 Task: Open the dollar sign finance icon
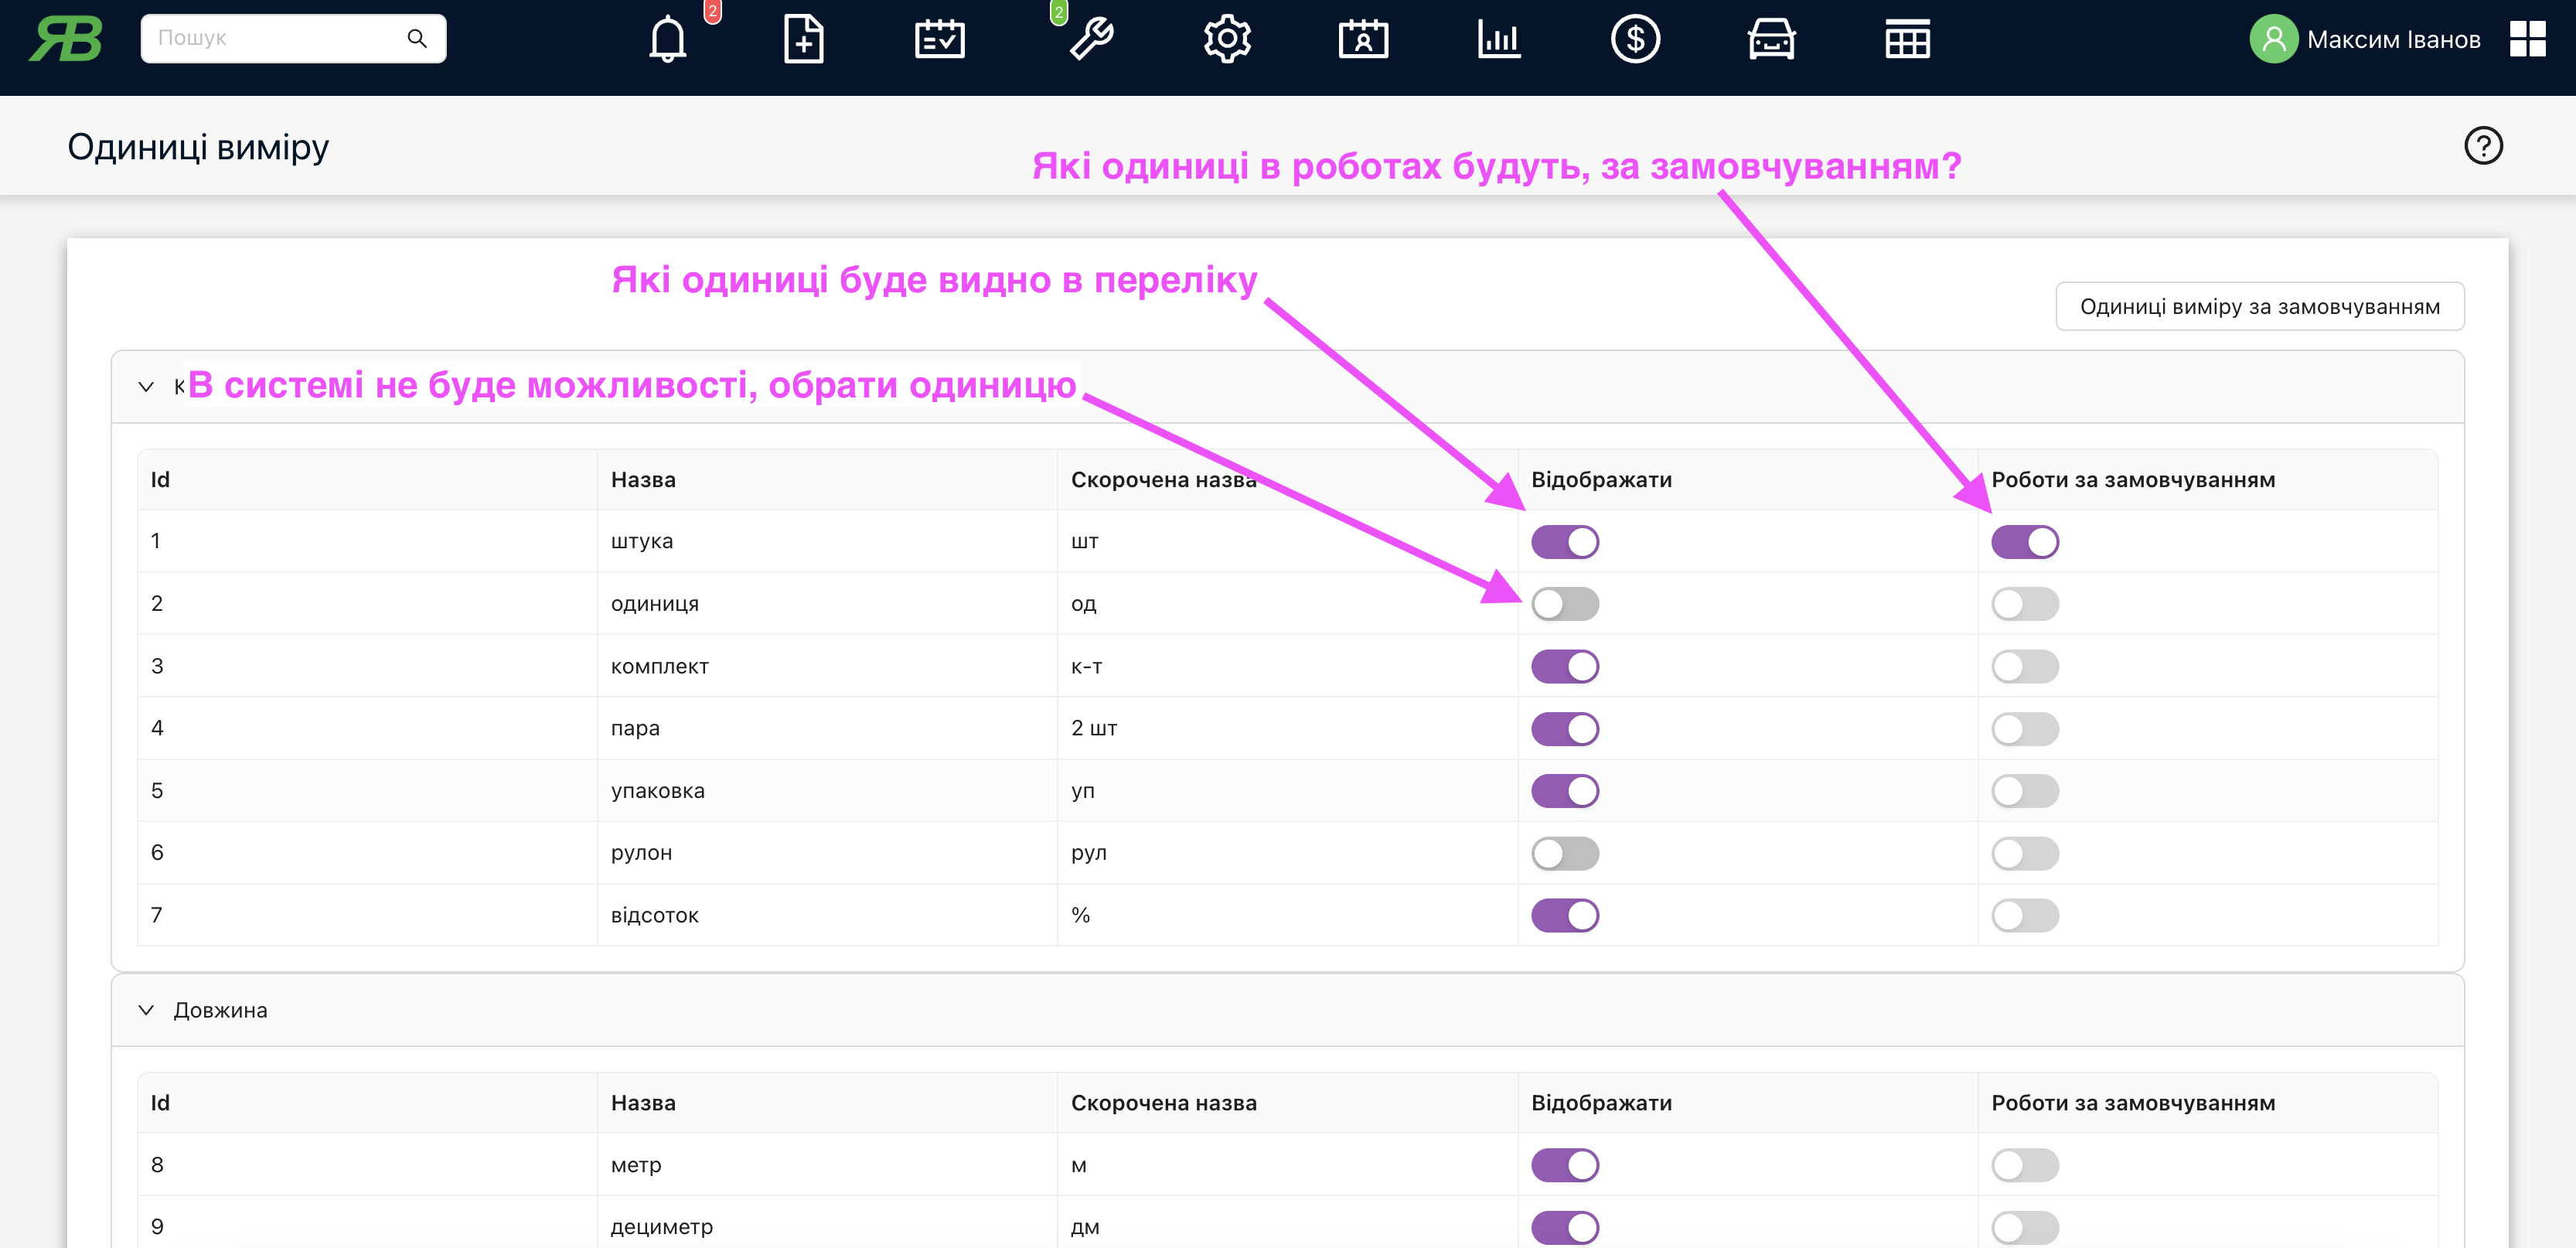pyautogui.click(x=1635, y=40)
